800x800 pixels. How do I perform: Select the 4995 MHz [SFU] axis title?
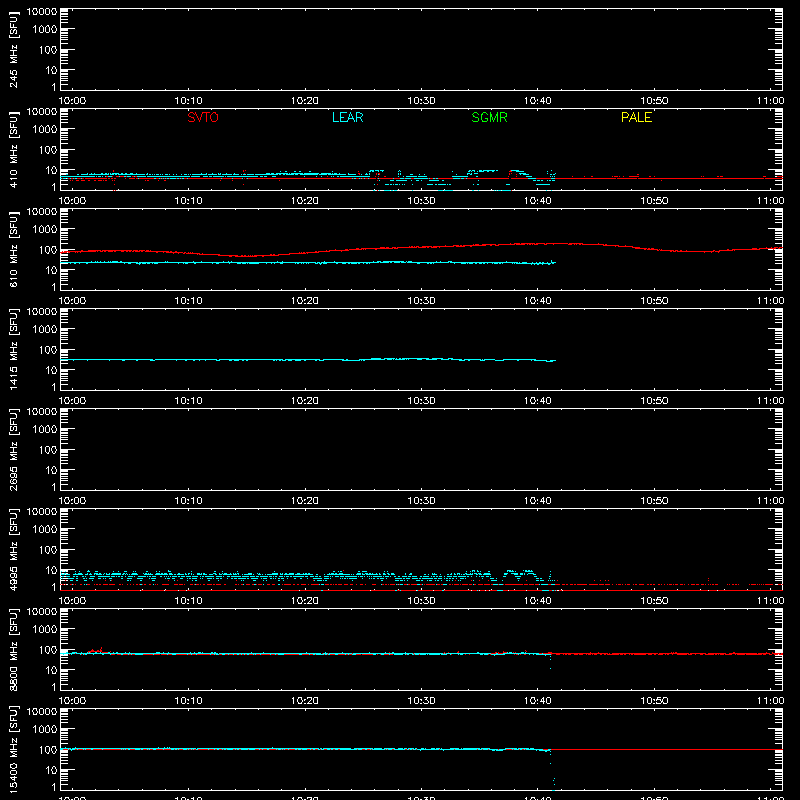point(13,549)
